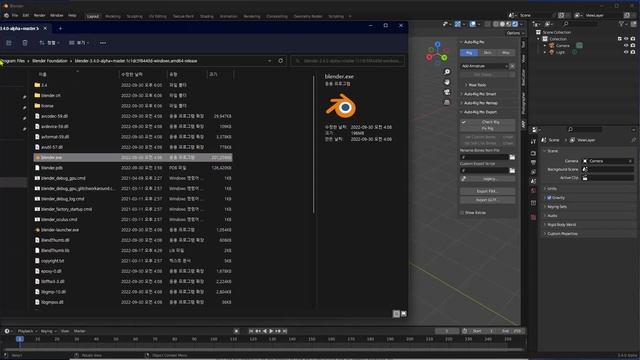This screenshot has height=360, width=640.
Task: Toggle viewport visibility eye for Camera
Action: pyautogui.click(x=626, y=46)
